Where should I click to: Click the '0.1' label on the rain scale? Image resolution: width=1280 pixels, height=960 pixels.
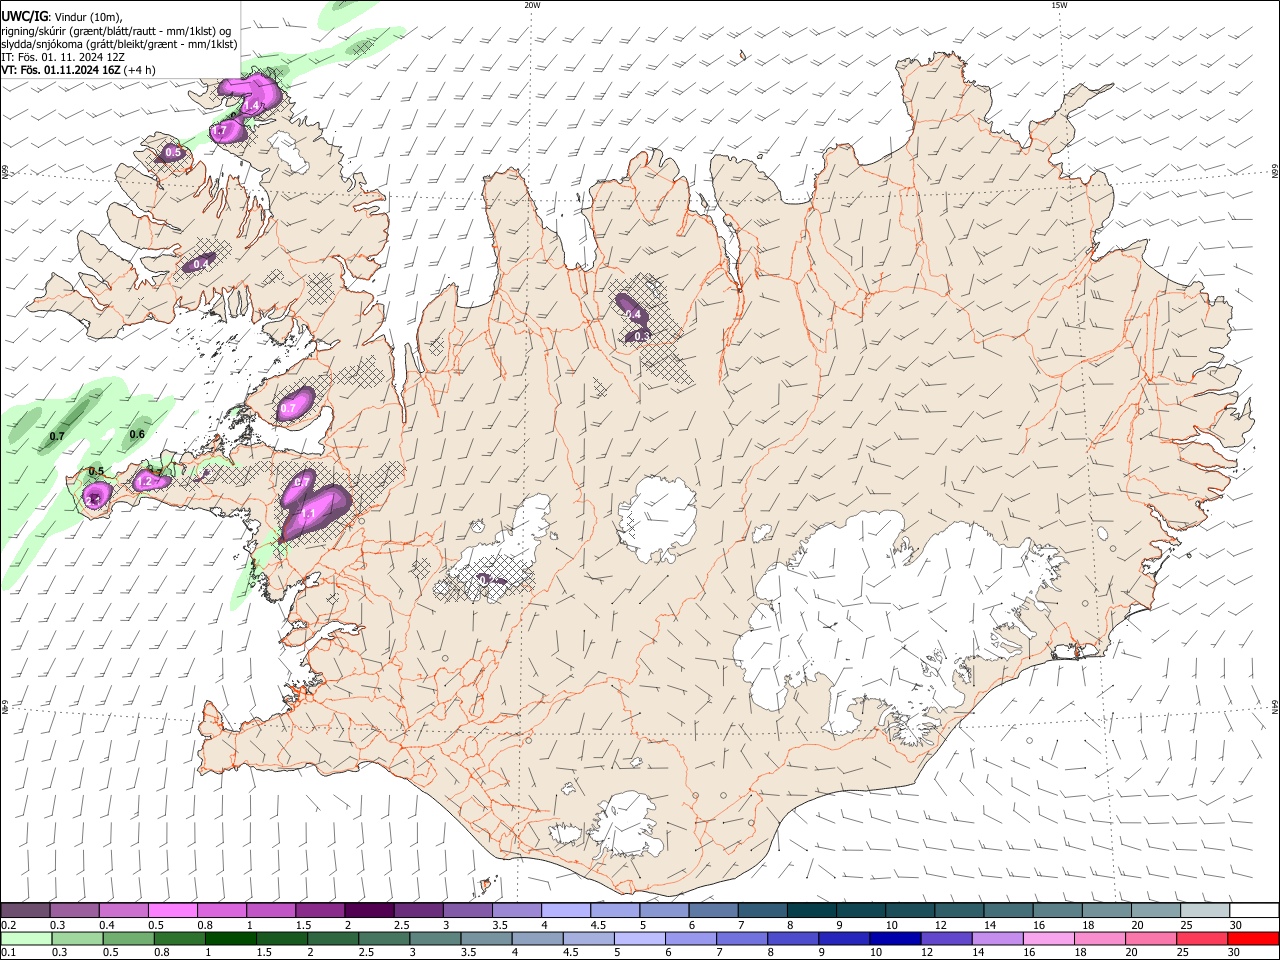pyautogui.click(x=7, y=952)
